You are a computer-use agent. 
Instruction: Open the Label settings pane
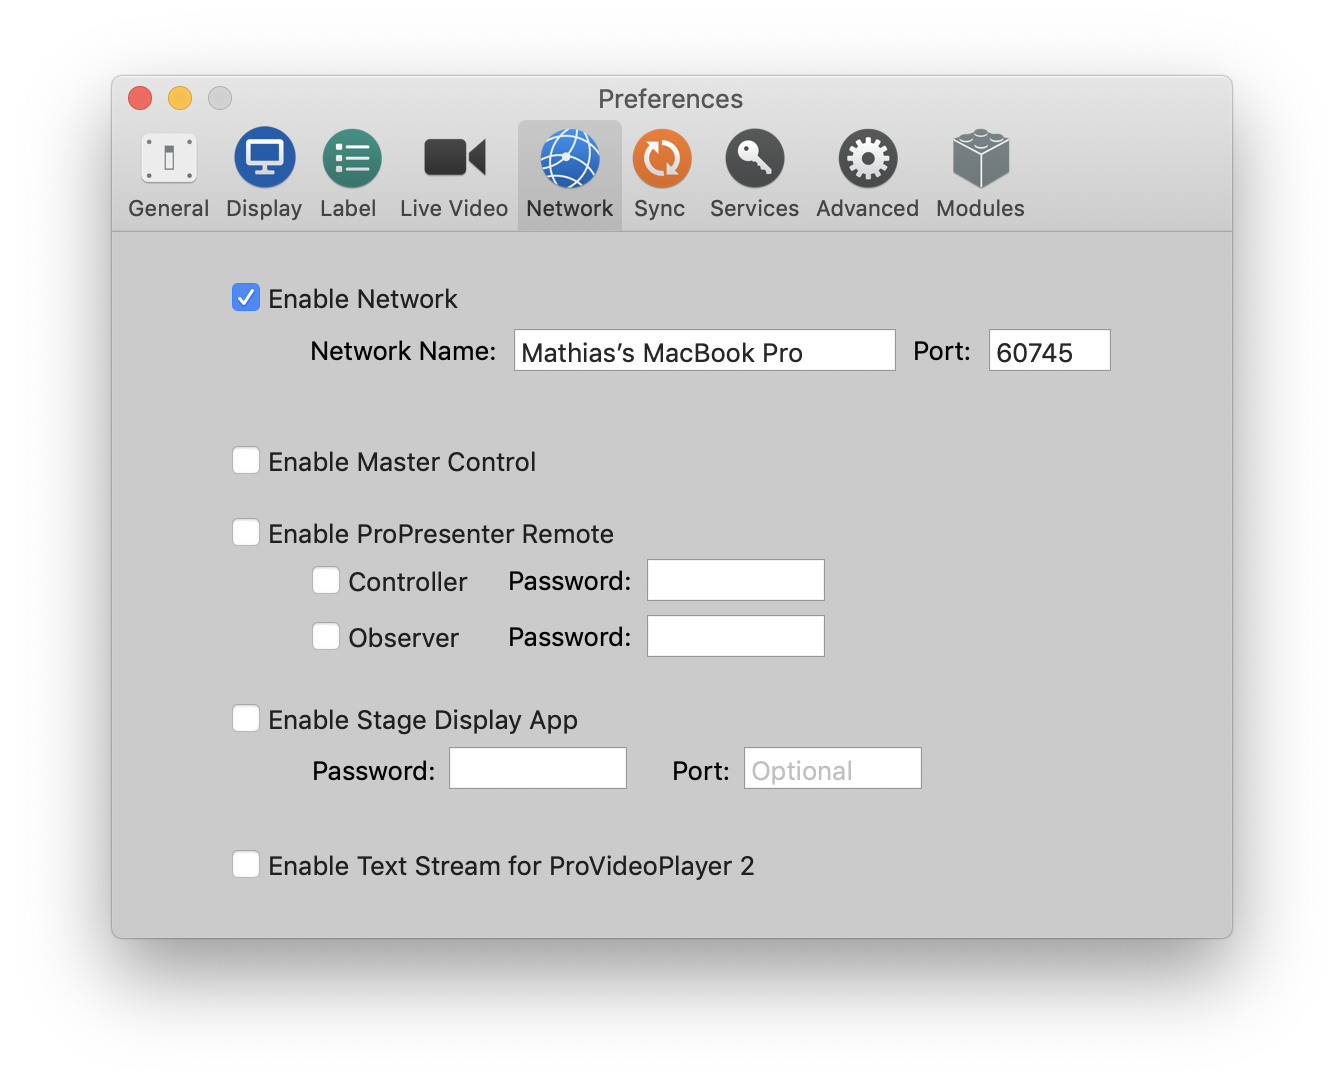[x=350, y=170]
